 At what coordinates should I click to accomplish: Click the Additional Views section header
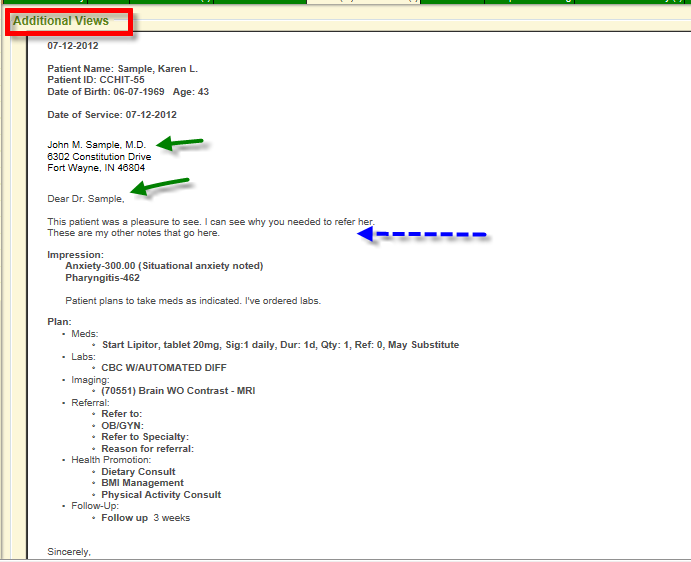tap(62, 21)
